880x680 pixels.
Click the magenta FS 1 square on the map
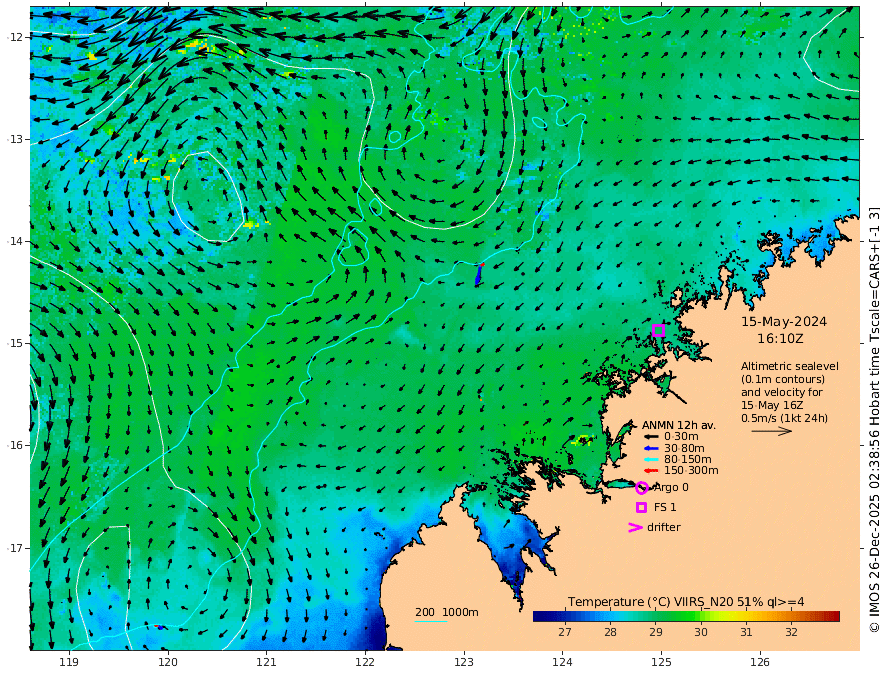[x=659, y=330]
